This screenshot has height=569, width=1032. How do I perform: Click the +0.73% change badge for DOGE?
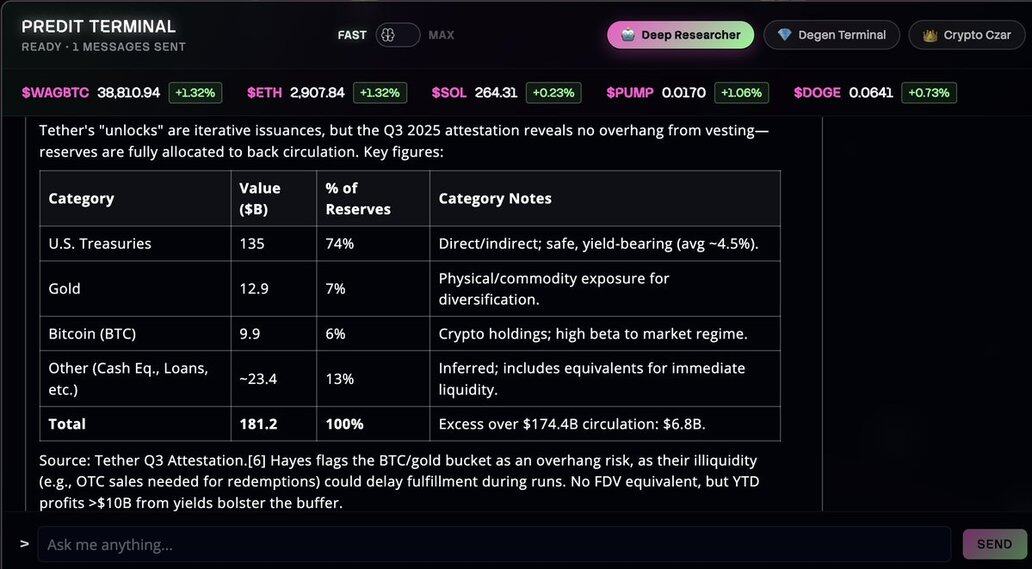point(929,93)
